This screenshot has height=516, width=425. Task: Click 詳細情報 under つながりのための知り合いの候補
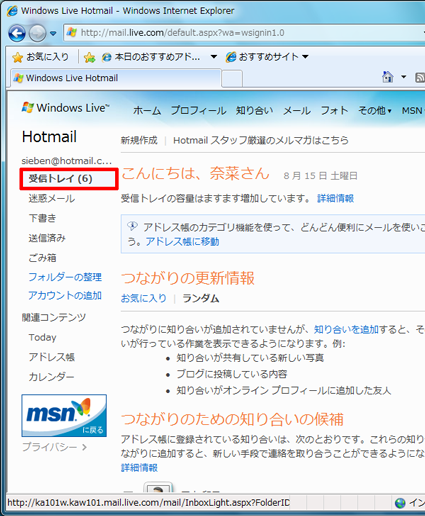pos(139,468)
